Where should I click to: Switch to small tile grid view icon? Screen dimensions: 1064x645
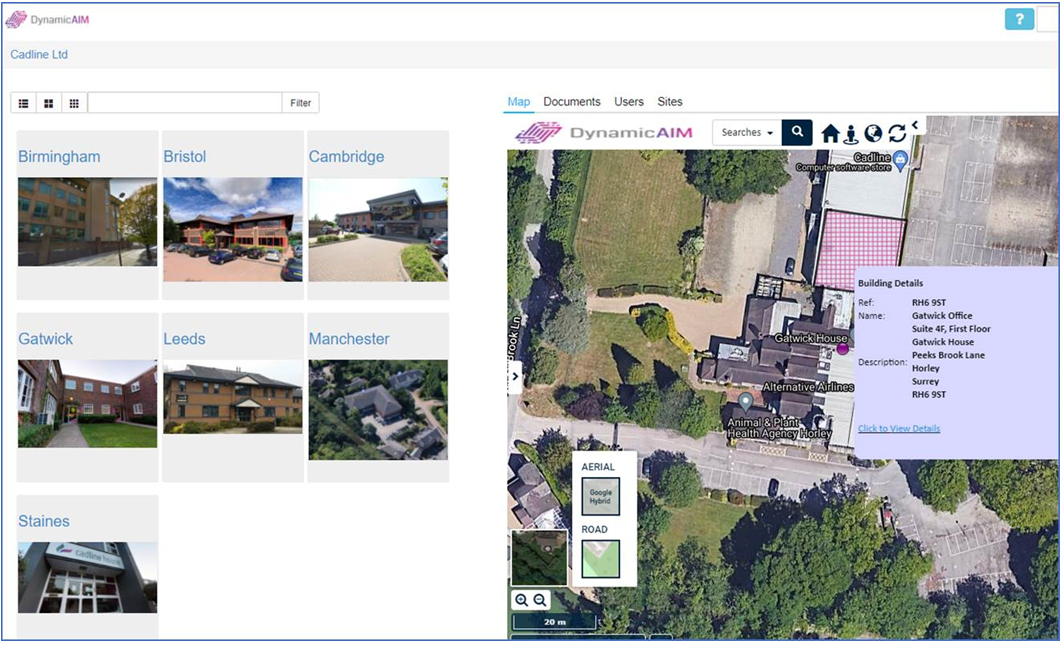pyautogui.click(x=74, y=103)
